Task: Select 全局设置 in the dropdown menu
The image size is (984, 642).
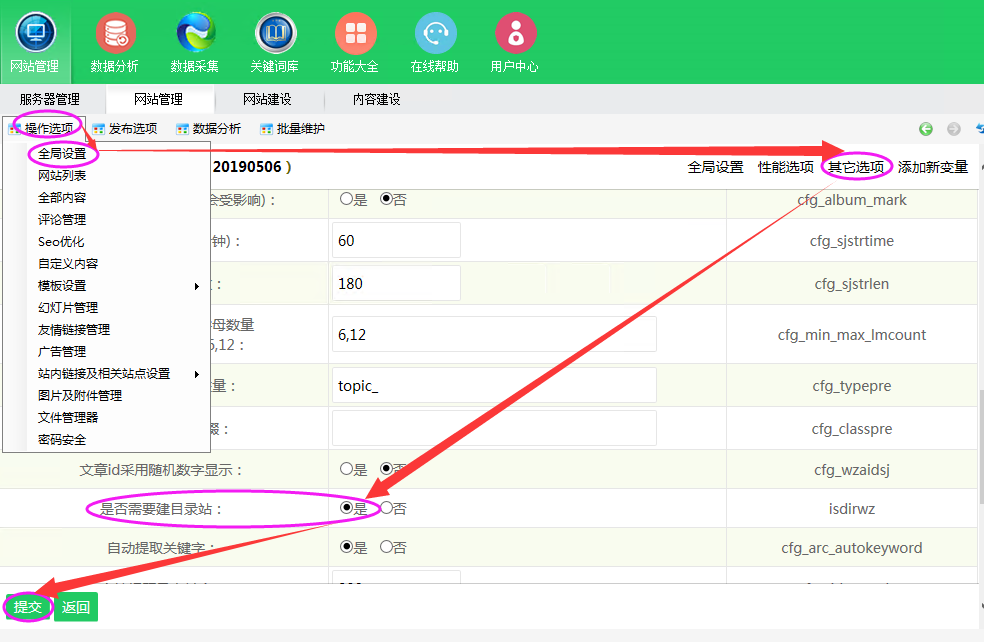Action: point(62,154)
